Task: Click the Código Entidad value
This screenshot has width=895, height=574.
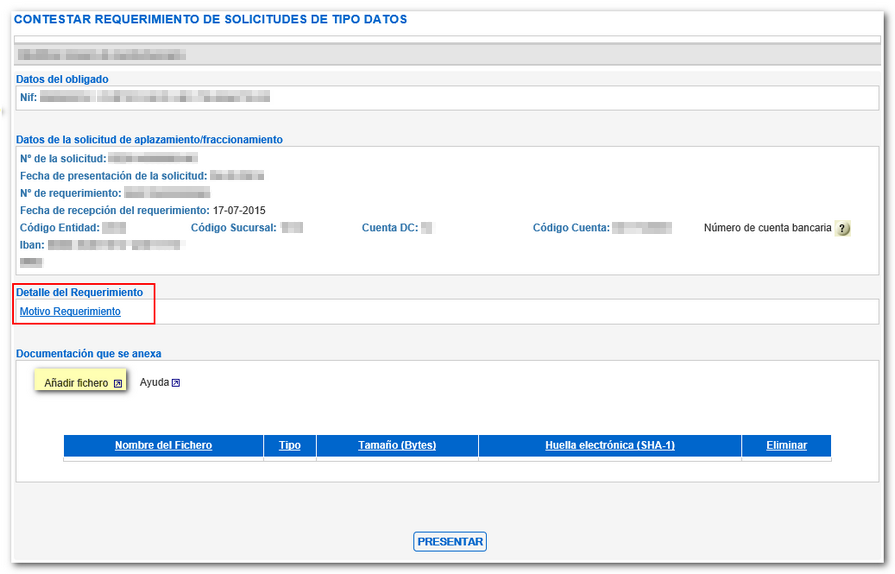Action: [x=114, y=228]
